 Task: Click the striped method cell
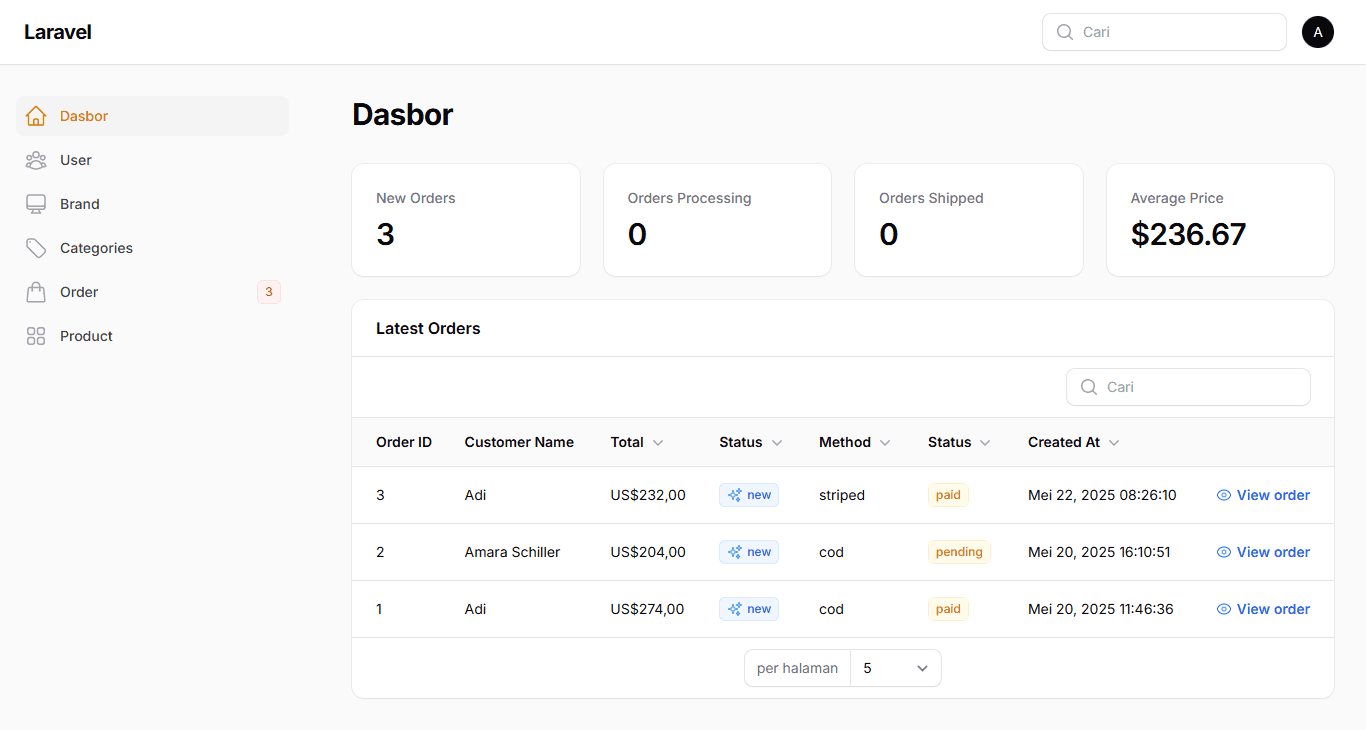[842, 495]
